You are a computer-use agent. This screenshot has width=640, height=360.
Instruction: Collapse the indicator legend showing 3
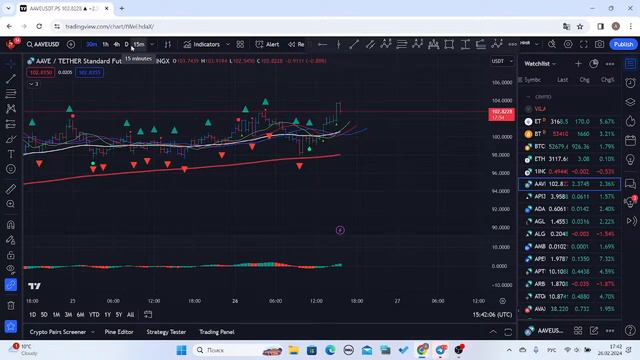(33, 84)
